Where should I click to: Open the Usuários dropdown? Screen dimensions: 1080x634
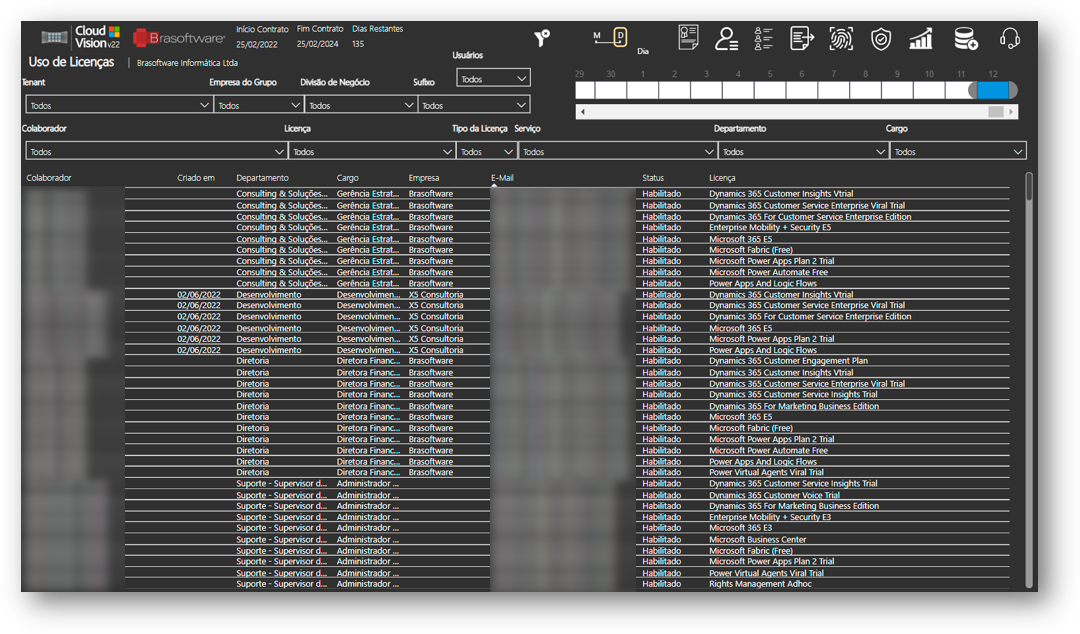point(493,78)
